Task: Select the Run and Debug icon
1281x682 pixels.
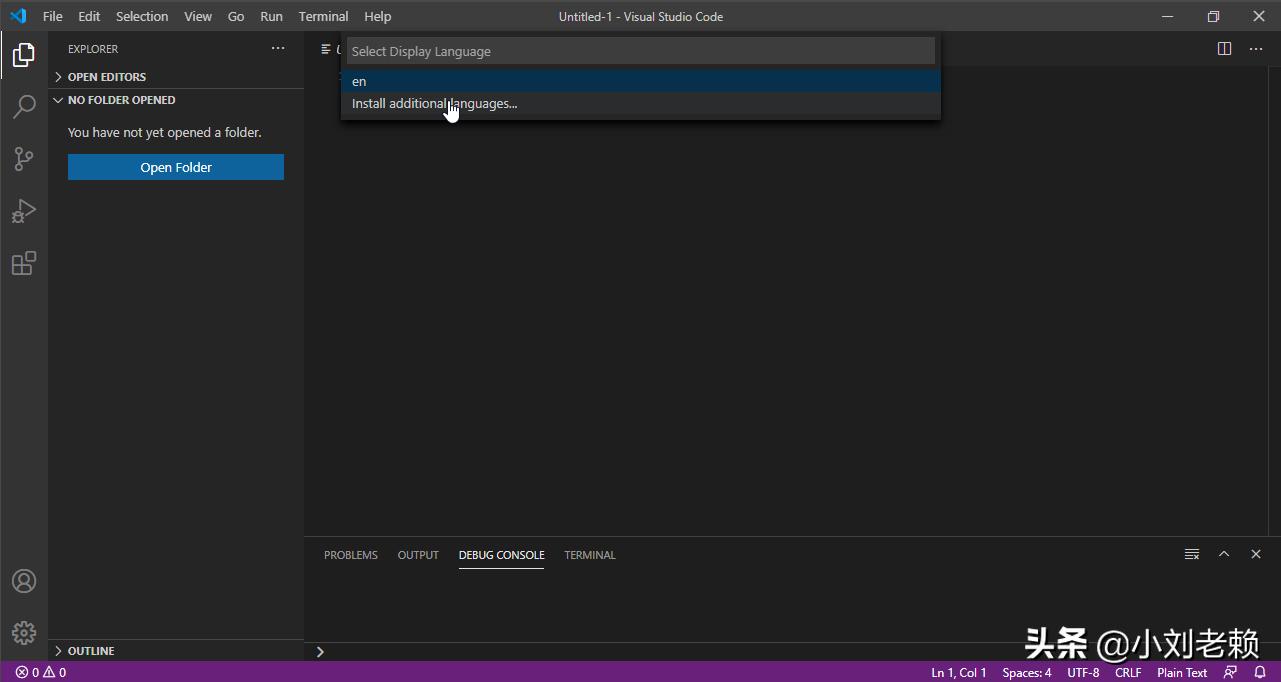Action: [23, 210]
